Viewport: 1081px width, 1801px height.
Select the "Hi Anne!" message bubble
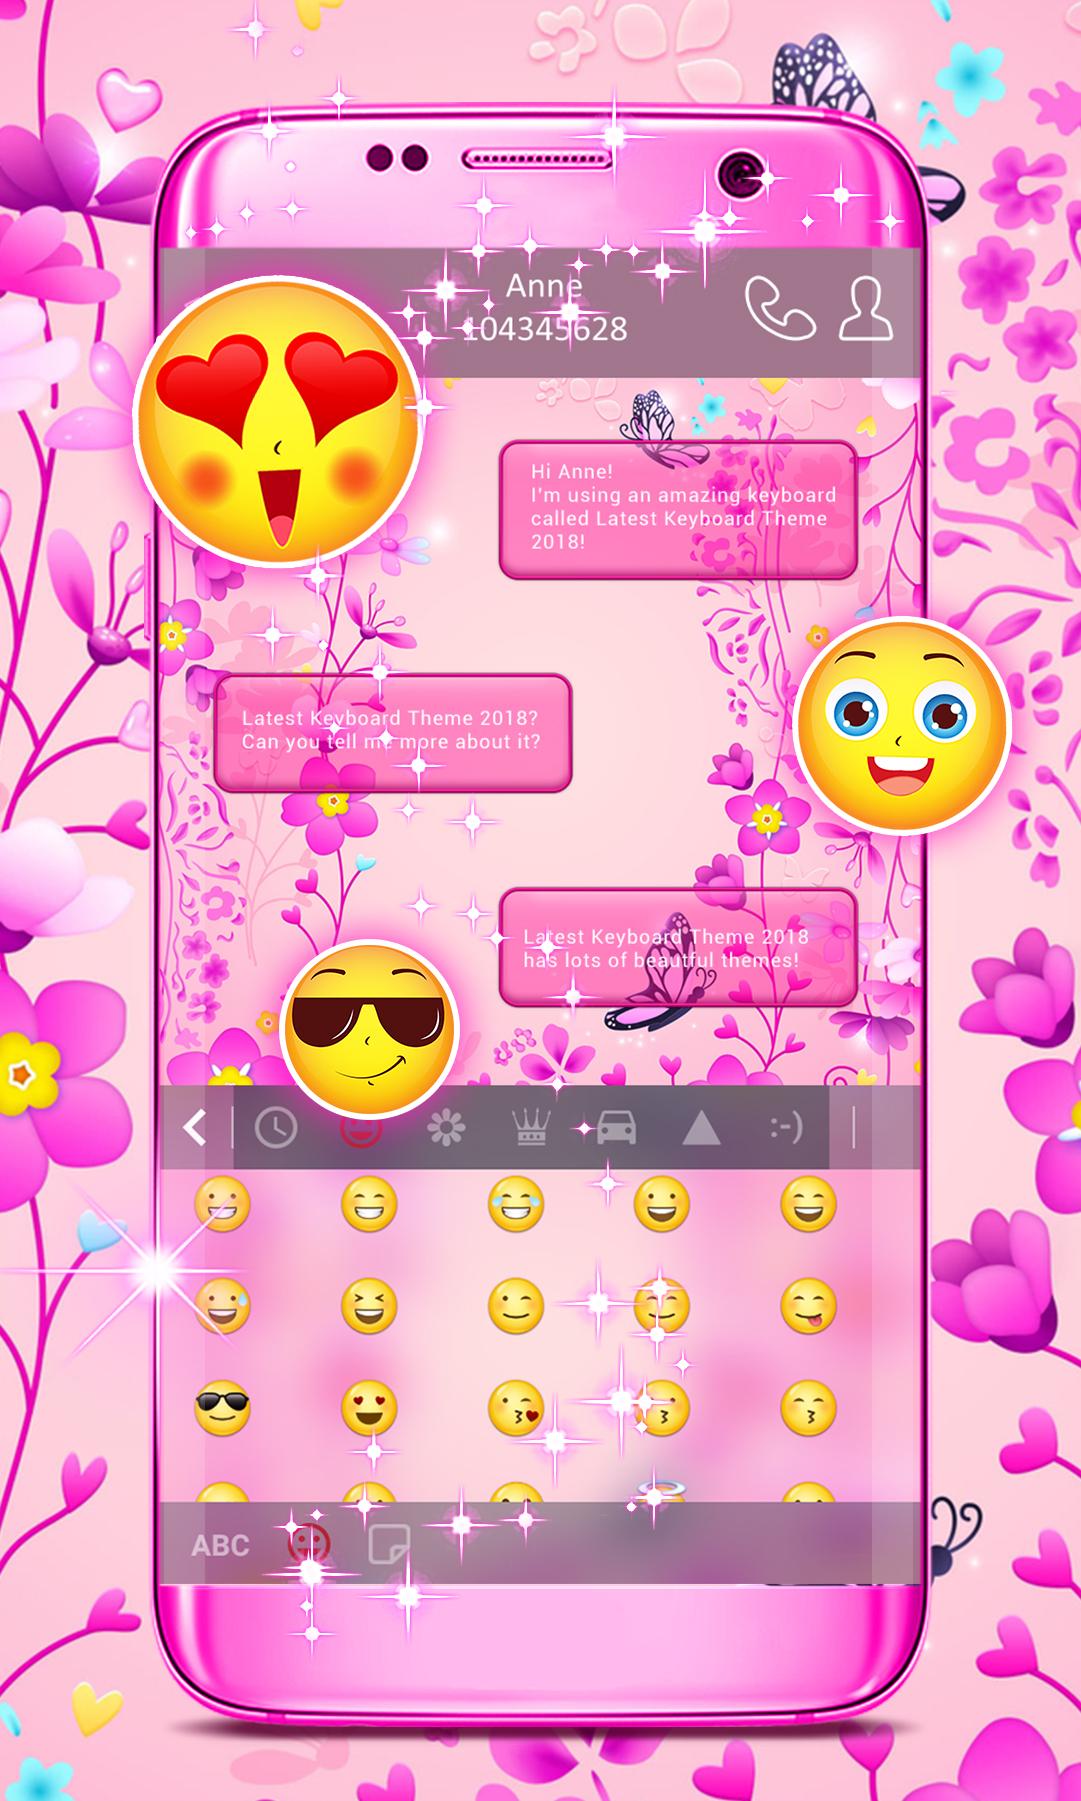(x=678, y=510)
